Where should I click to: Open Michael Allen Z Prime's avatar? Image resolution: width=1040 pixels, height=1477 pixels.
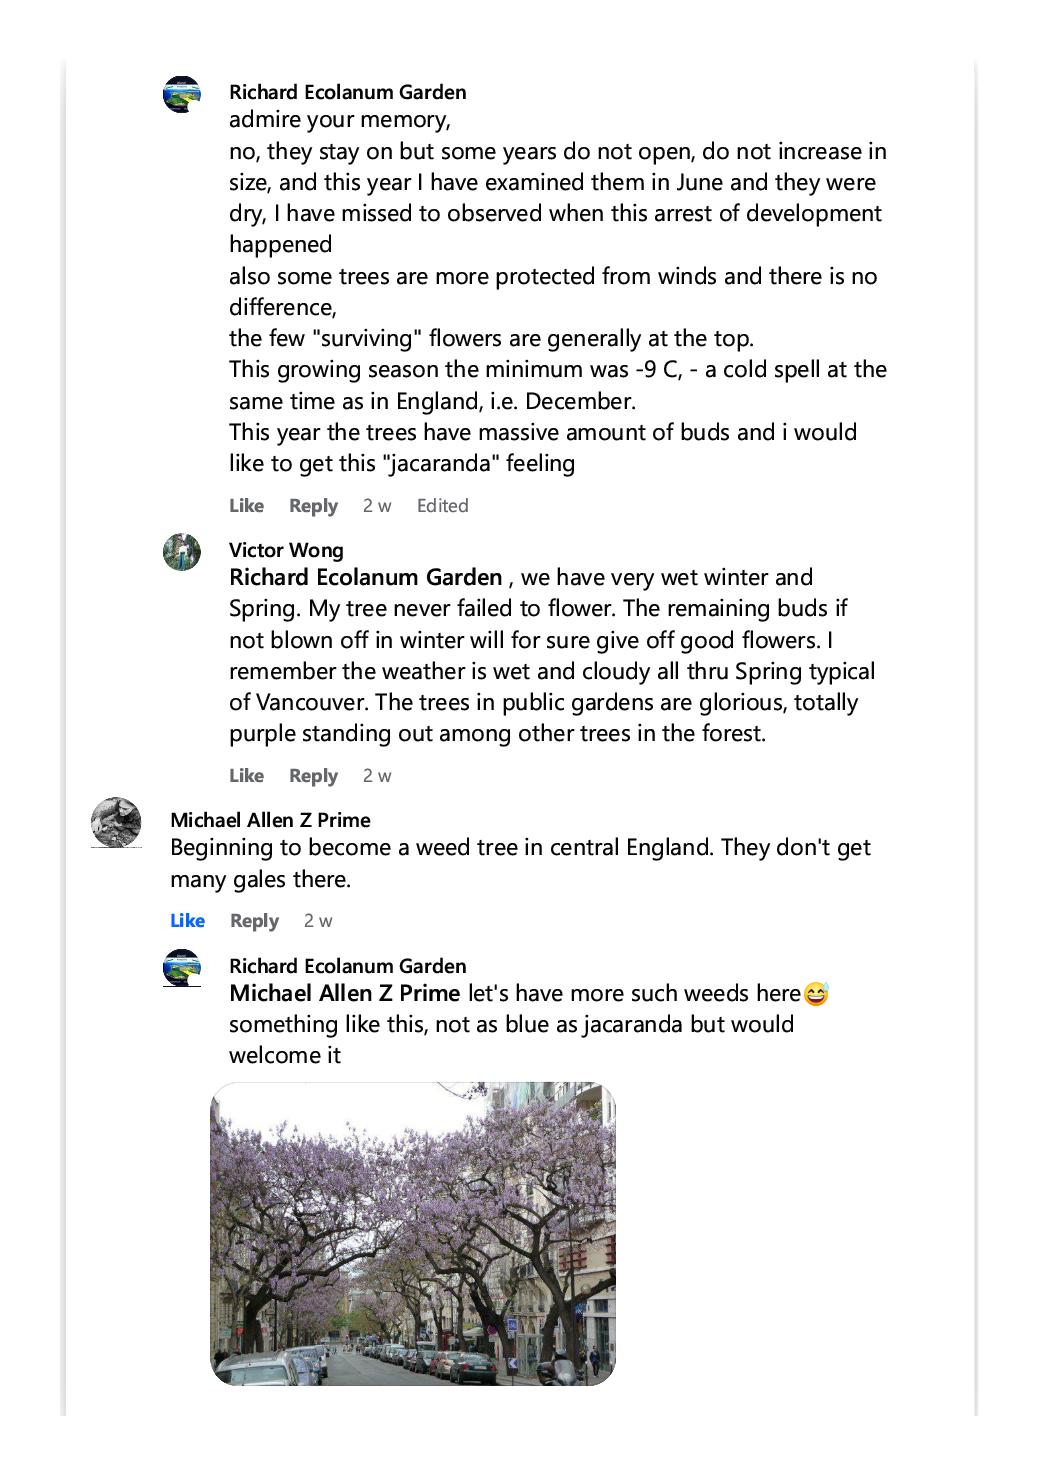(x=116, y=823)
